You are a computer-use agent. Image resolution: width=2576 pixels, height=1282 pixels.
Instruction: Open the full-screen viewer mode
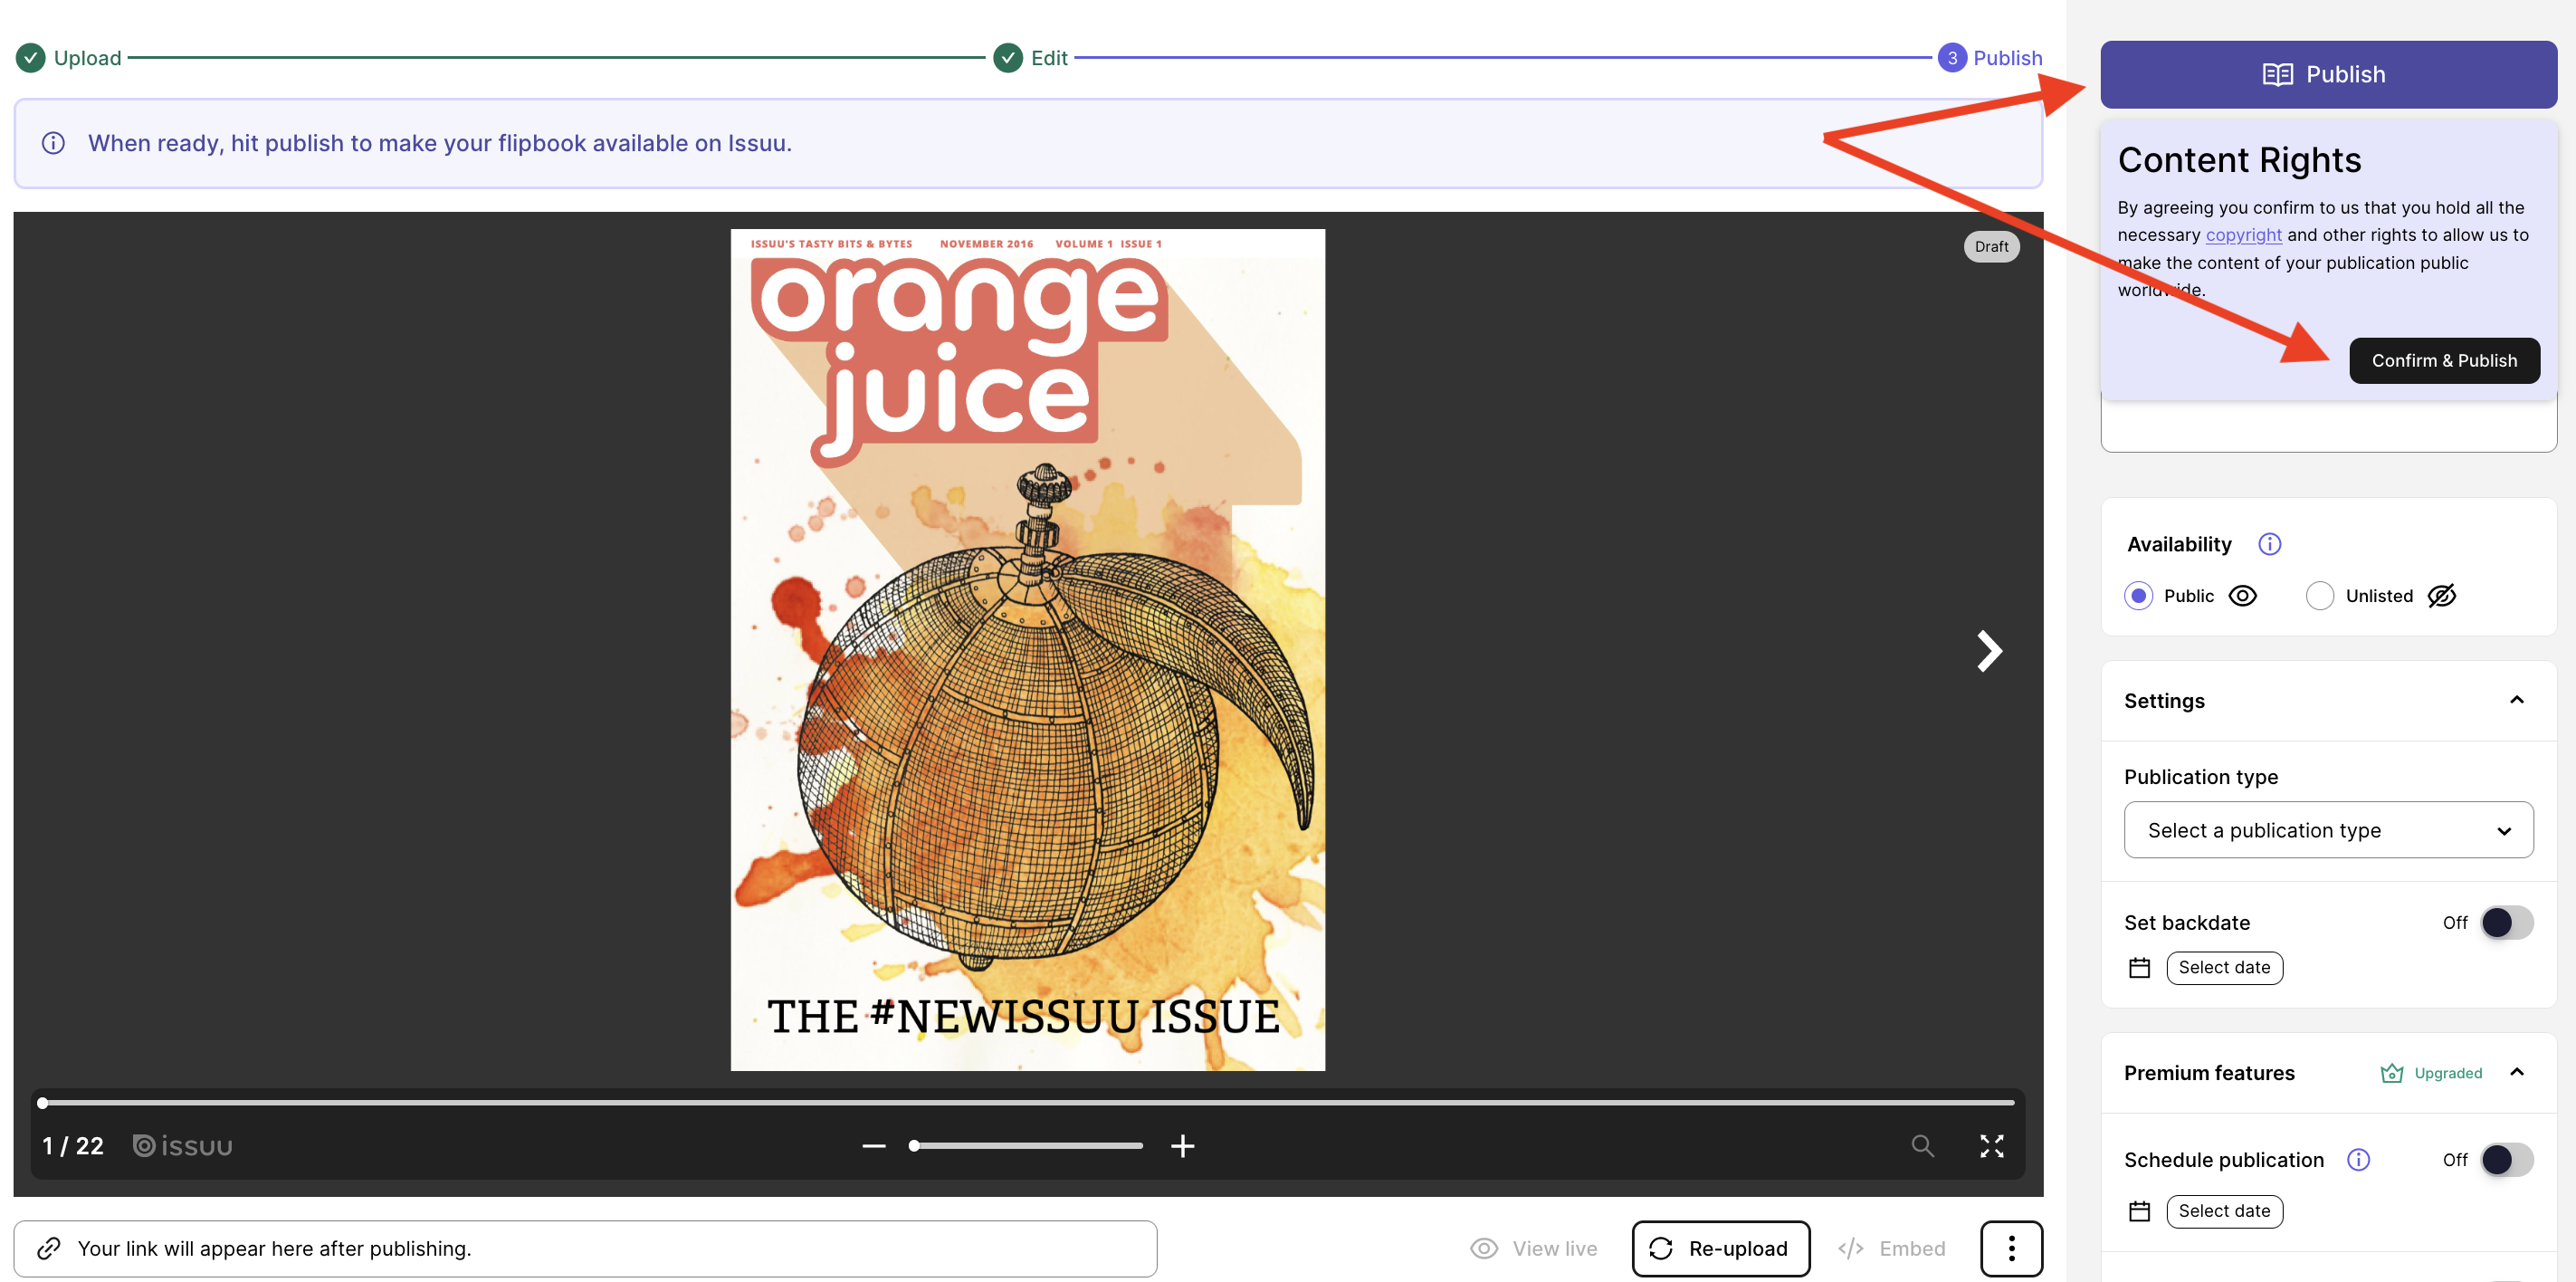point(1992,1146)
